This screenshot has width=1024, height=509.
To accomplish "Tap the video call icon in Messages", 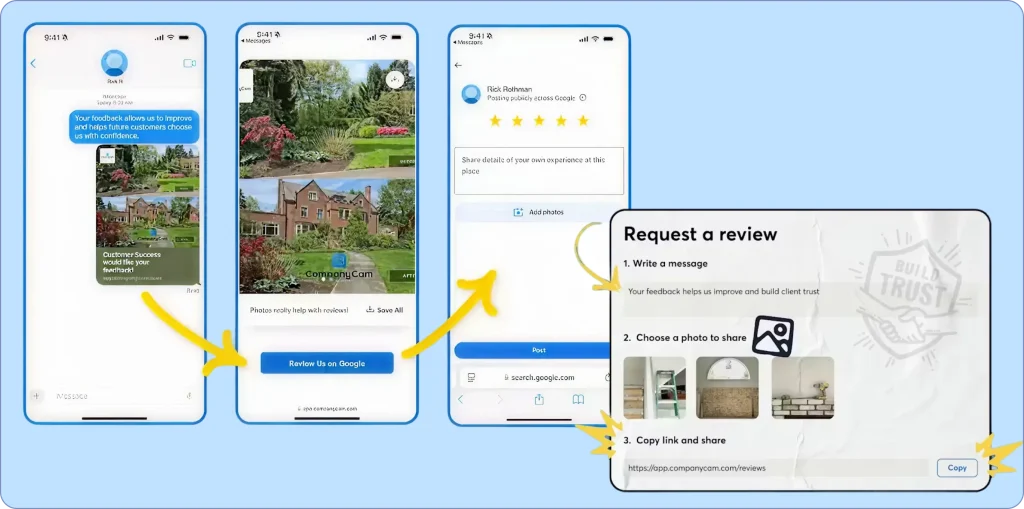I will pyautogui.click(x=189, y=63).
